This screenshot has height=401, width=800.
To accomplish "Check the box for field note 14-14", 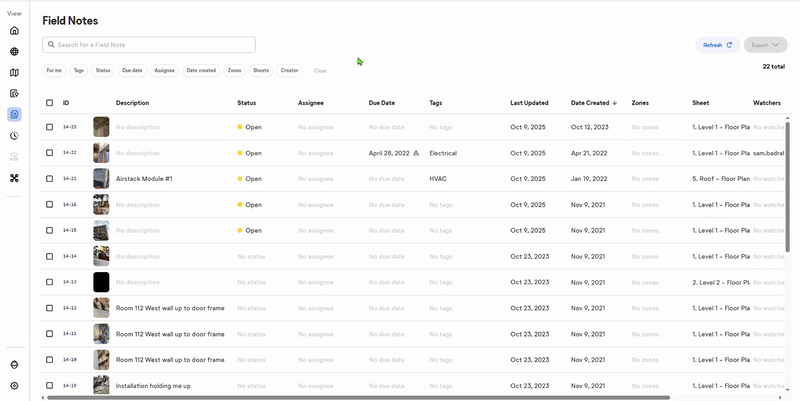I will 49,256.
